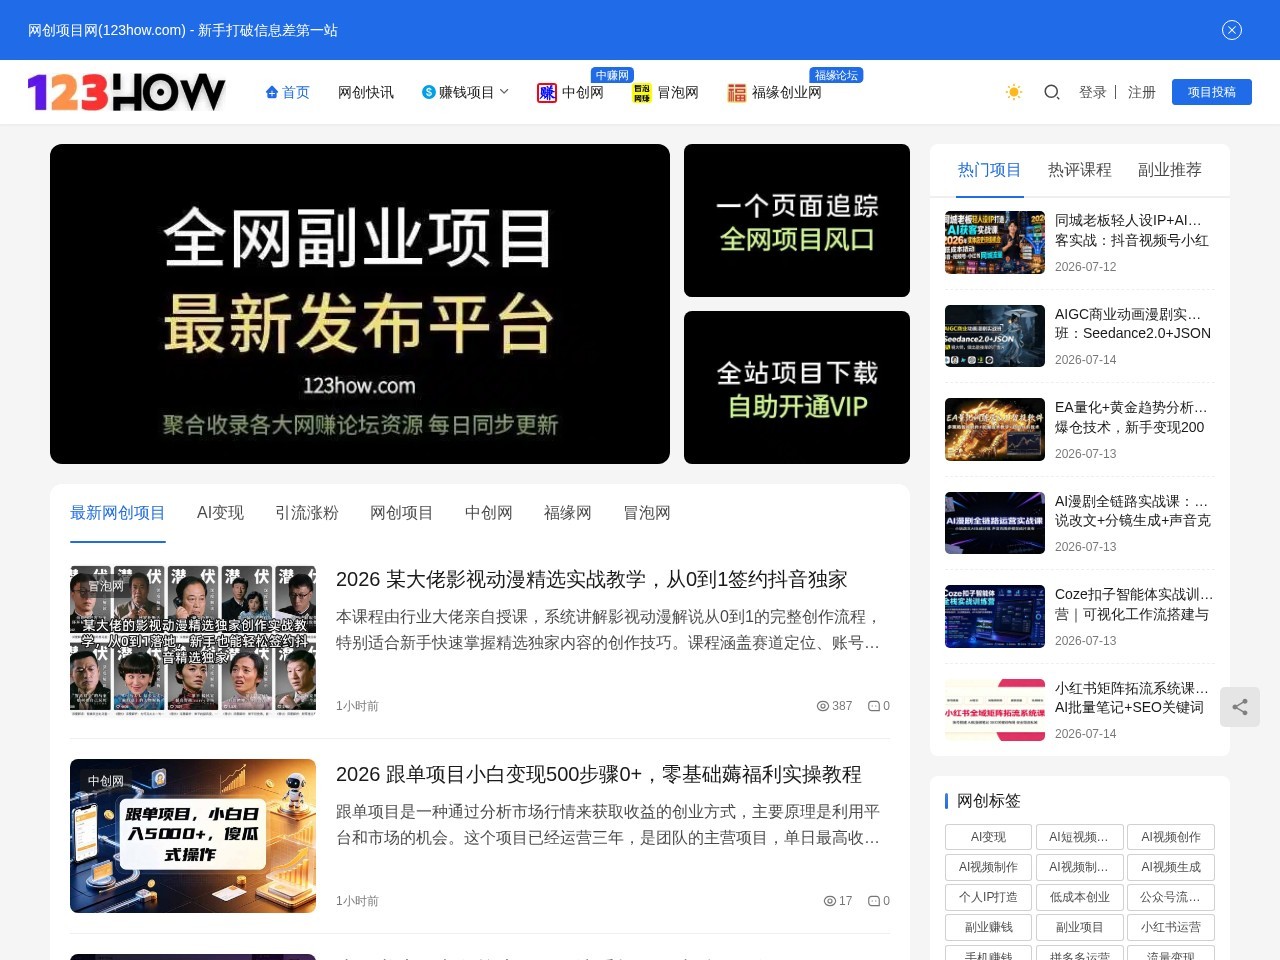Switch to the 冒泡网 content tab
This screenshot has width=1280, height=960.
(x=647, y=513)
